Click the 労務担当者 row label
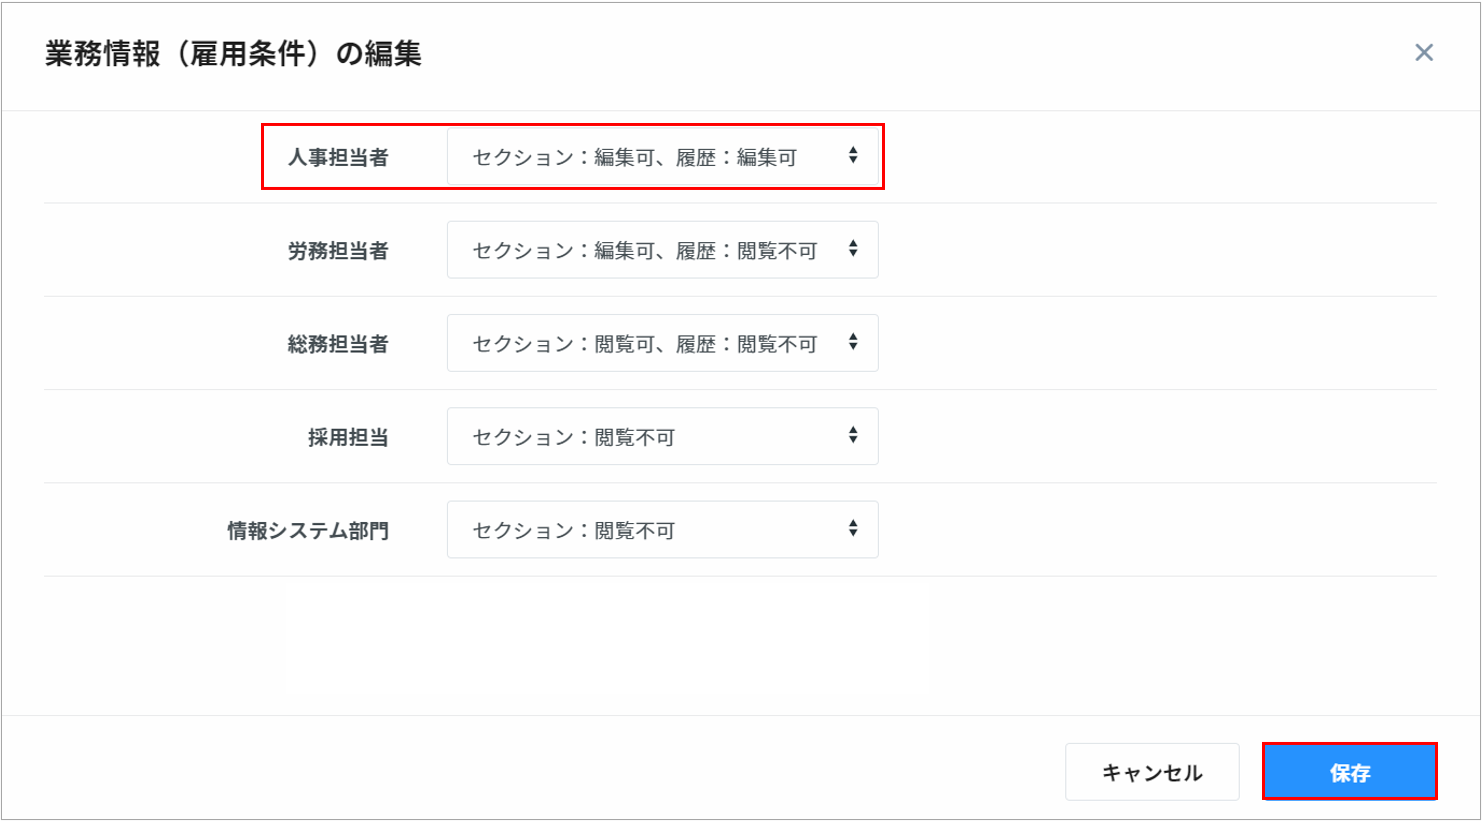Viewport: 1483px width, 822px height. (x=338, y=251)
